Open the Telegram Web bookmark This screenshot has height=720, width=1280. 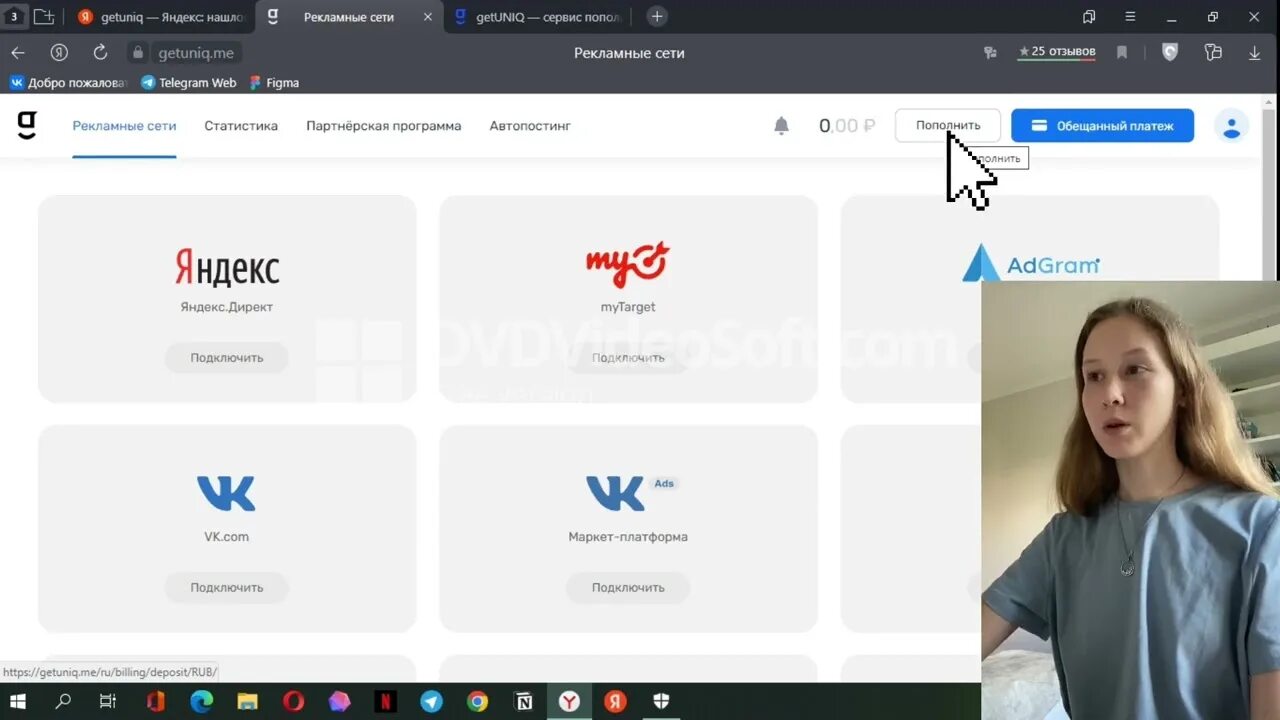click(x=189, y=83)
